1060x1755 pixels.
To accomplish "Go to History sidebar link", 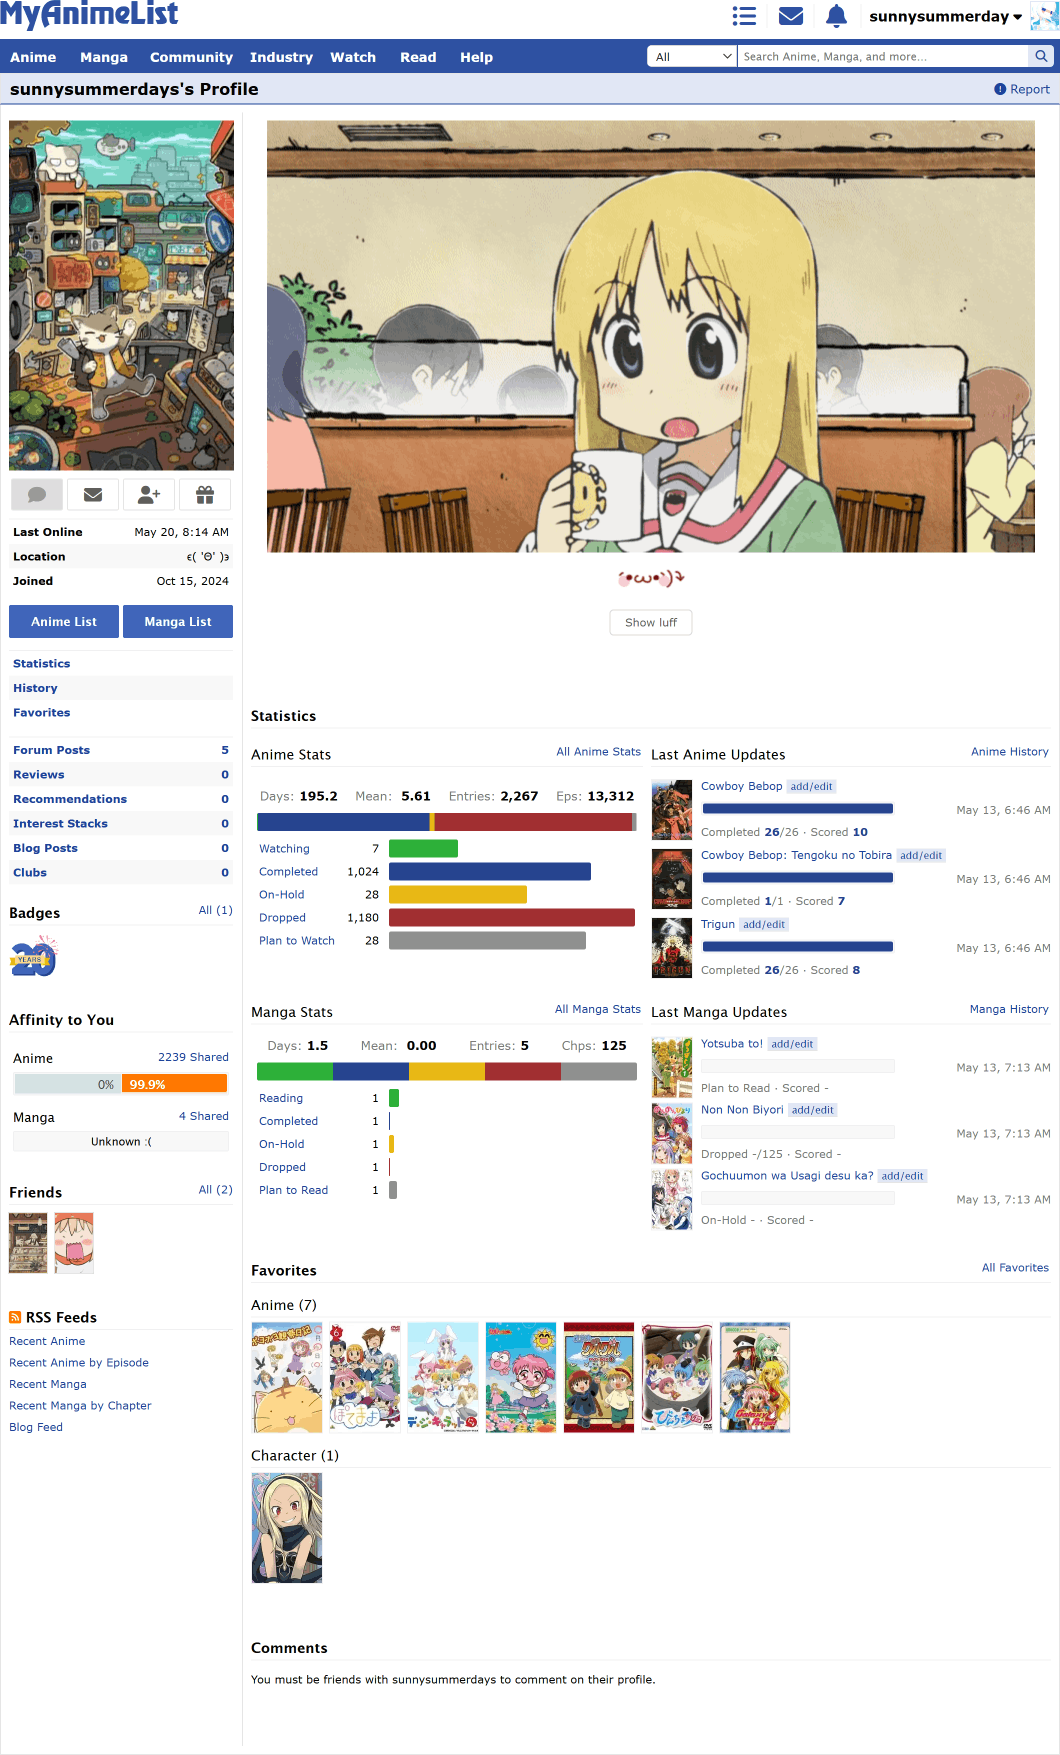I will [35, 688].
